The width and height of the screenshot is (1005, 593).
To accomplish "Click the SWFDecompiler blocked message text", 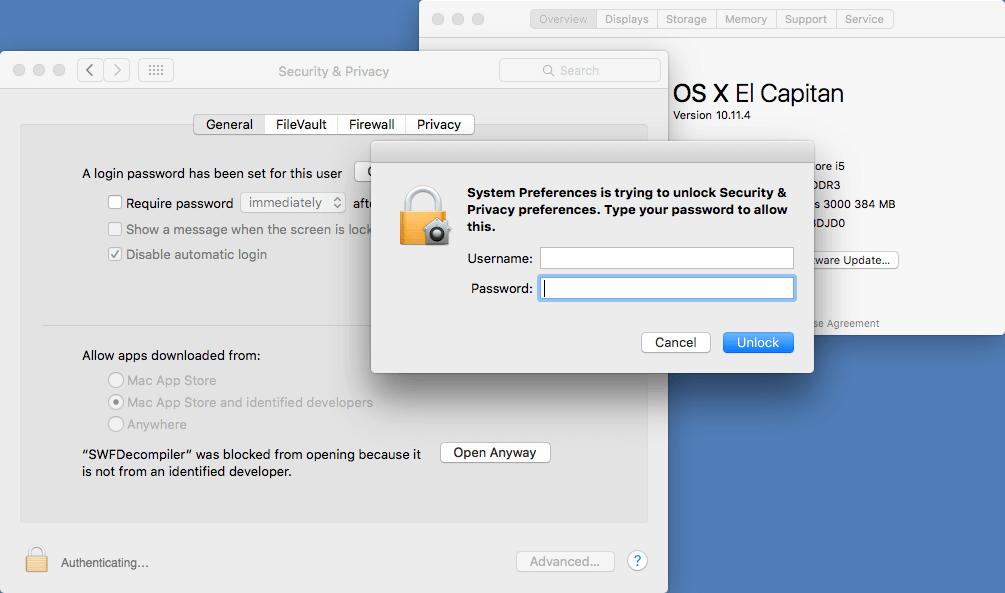I will (x=251, y=463).
